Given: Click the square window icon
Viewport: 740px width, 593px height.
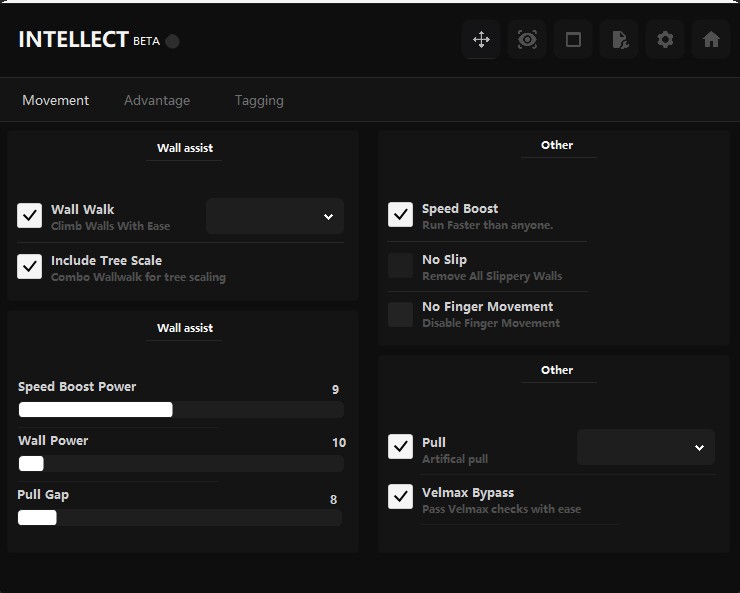Looking at the screenshot, I should click(573, 40).
